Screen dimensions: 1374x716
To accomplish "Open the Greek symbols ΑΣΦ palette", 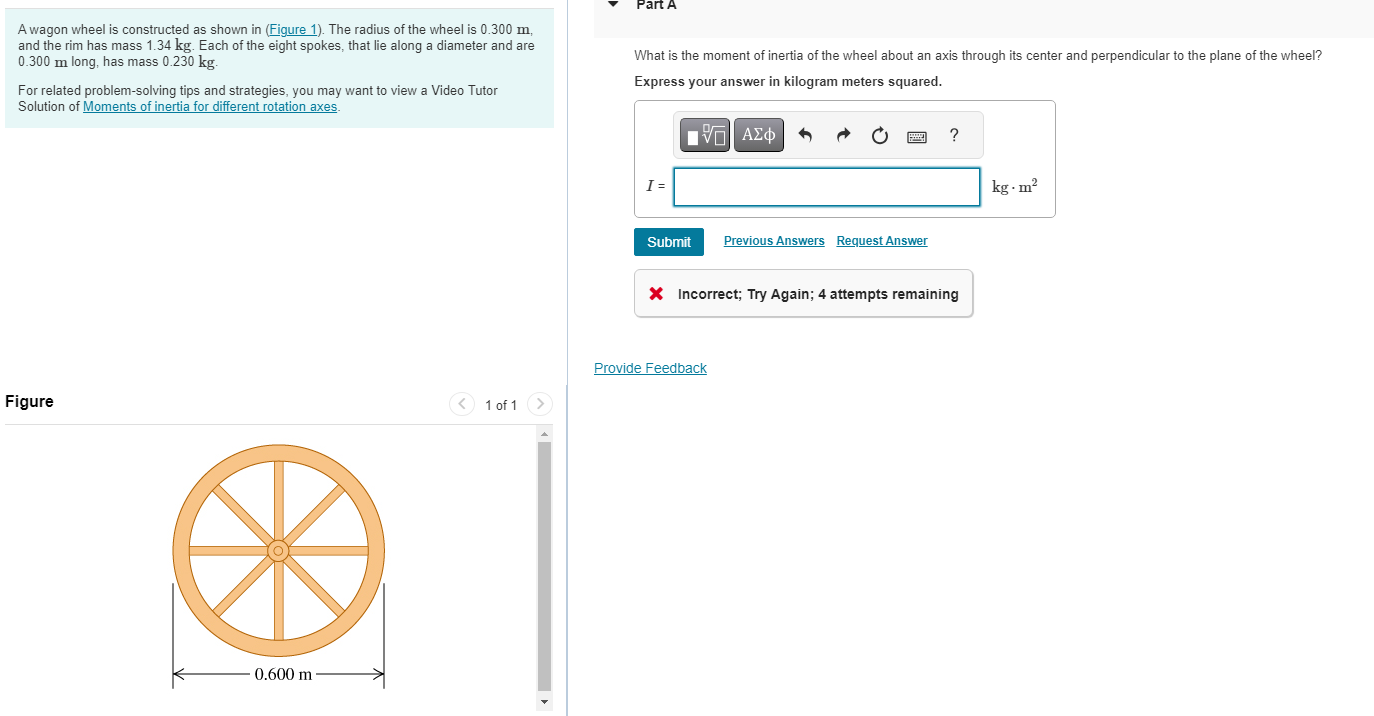I will click(758, 134).
